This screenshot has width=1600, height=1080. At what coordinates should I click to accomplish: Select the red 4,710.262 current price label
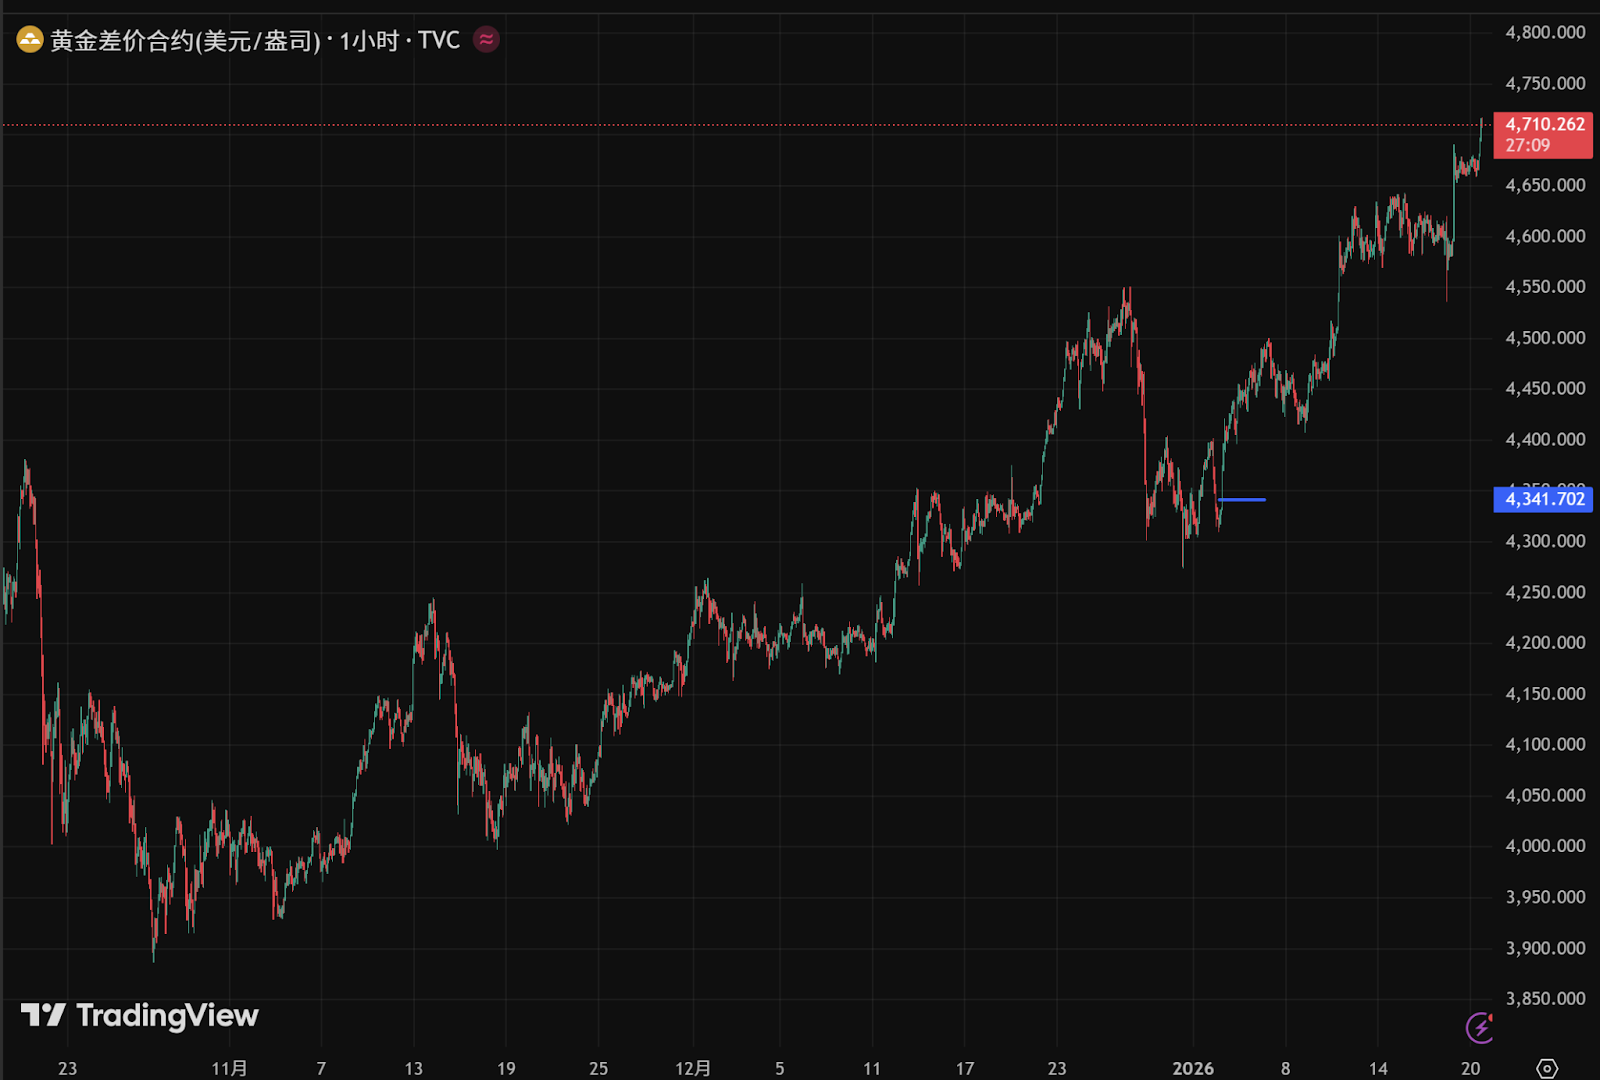coord(1544,125)
